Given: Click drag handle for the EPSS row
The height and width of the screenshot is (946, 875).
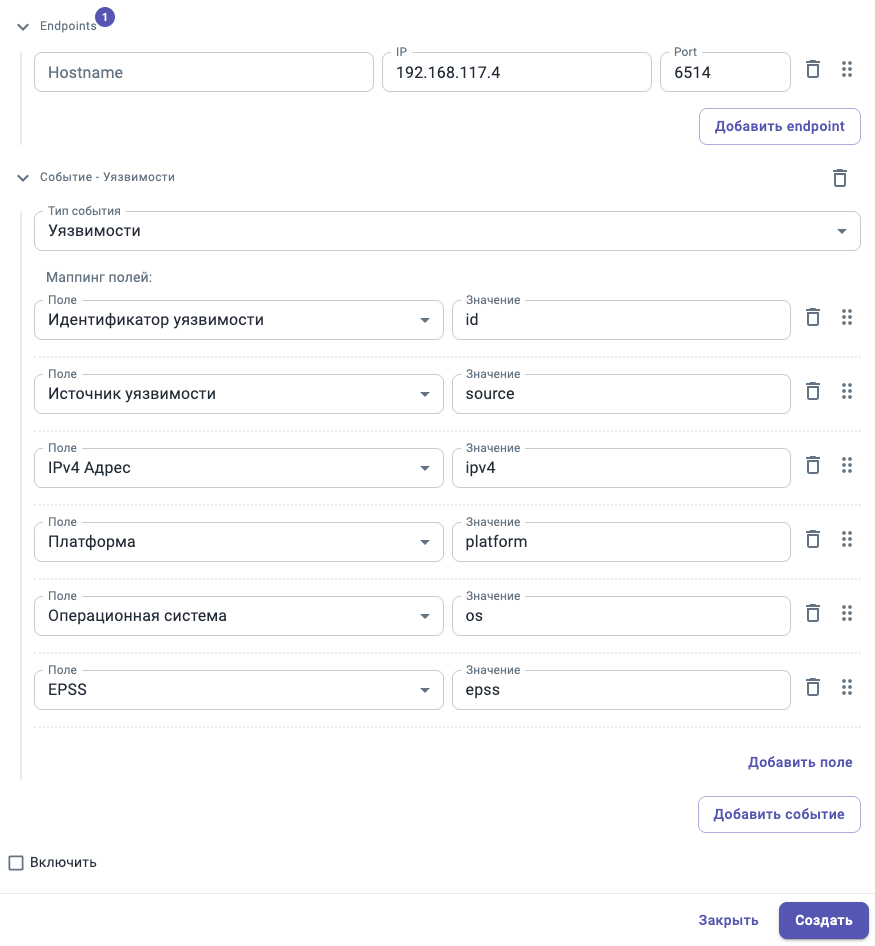Looking at the screenshot, I should point(847,688).
